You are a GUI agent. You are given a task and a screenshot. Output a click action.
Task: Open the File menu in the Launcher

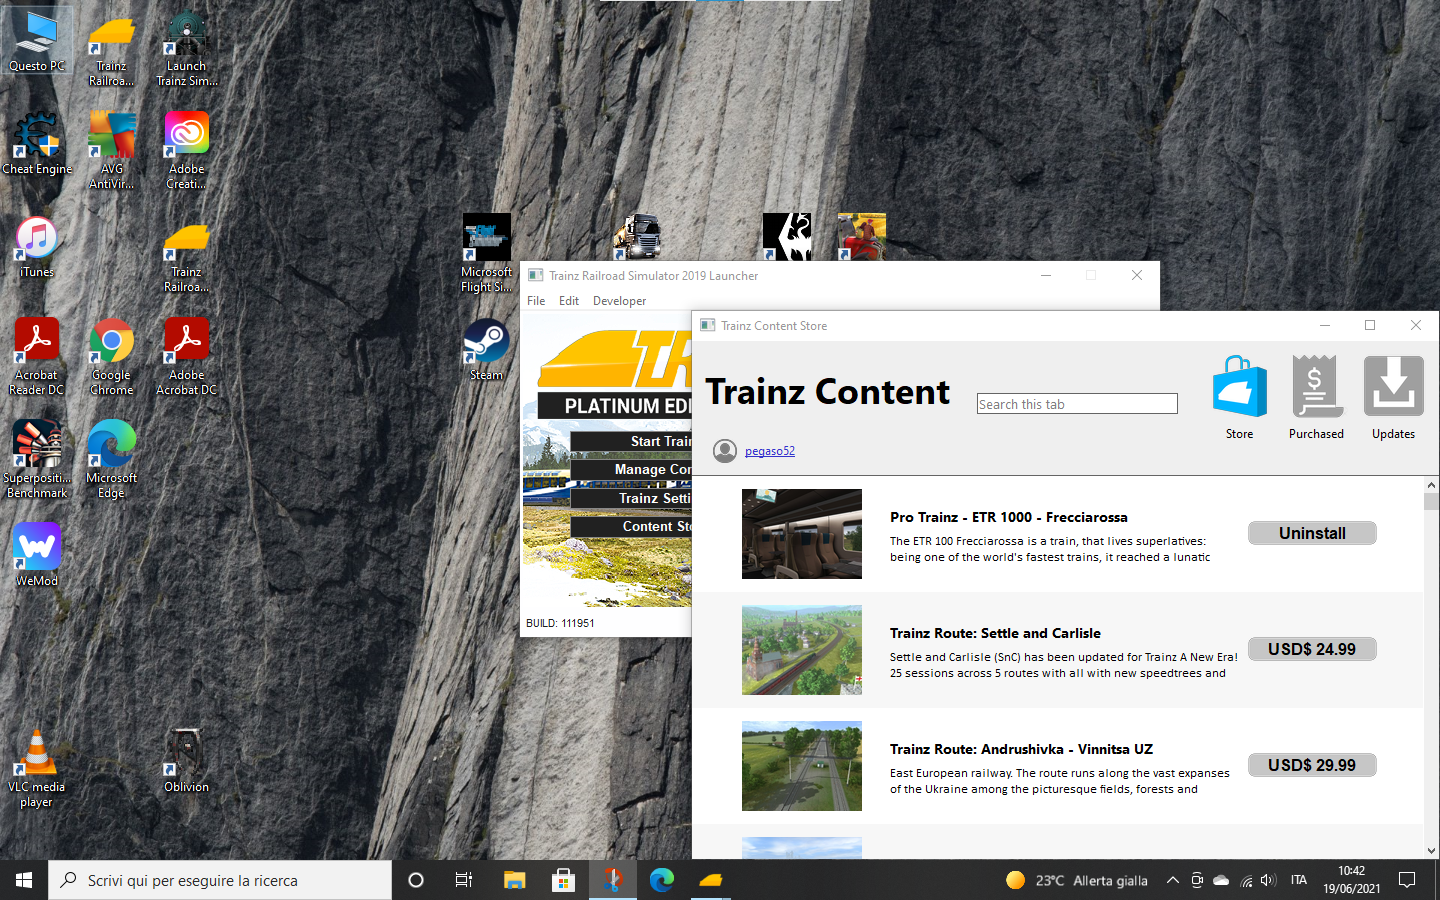tap(536, 301)
